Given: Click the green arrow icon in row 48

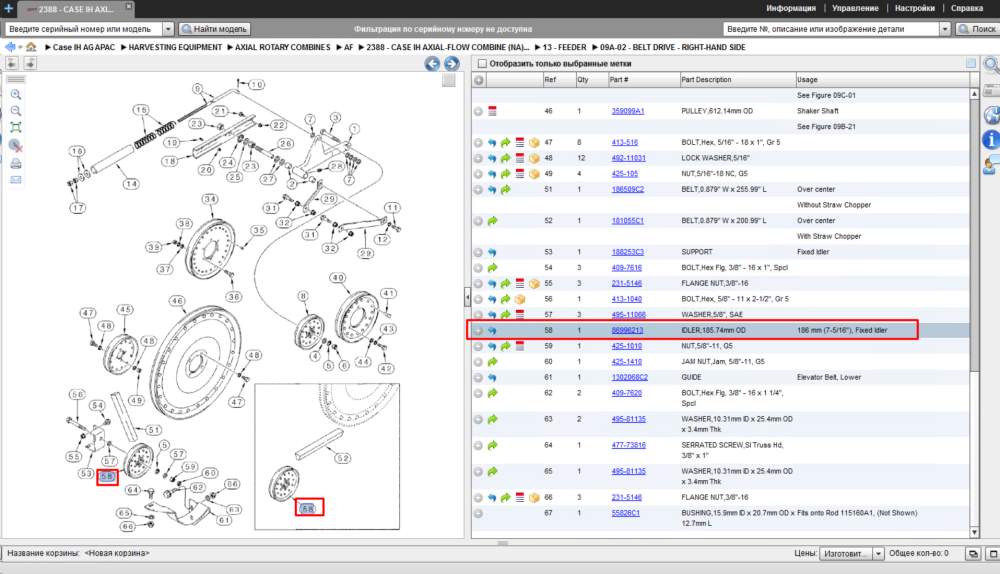Looking at the screenshot, I should click(506, 158).
